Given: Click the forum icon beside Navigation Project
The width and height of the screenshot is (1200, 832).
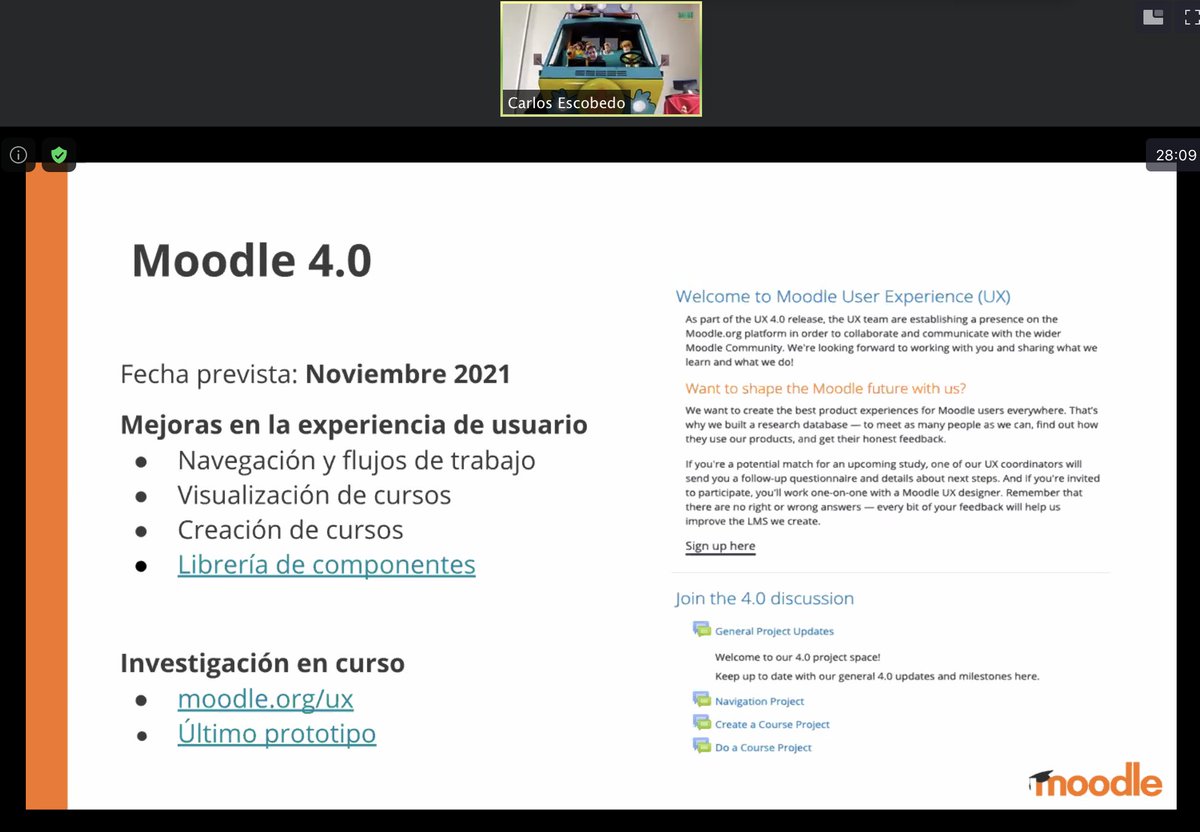Looking at the screenshot, I should (700, 699).
